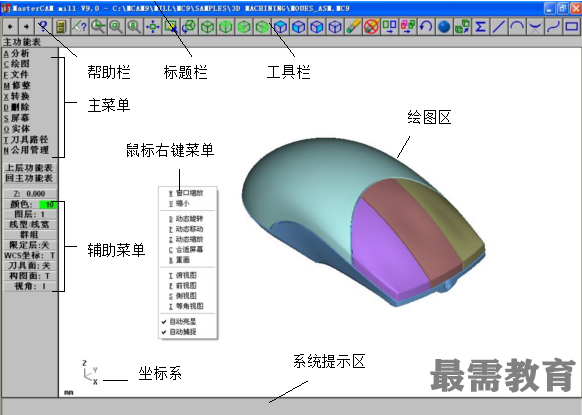Choose 动态移动 from the right-click menu
Screen dimensions: 582x415
pos(187,229)
